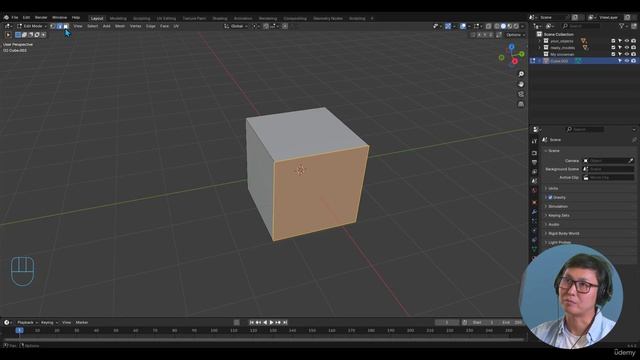The height and width of the screenshot is (360, 640).
Task: Switch to the Modeling workspace tab
Action: (x=118, y=18)
